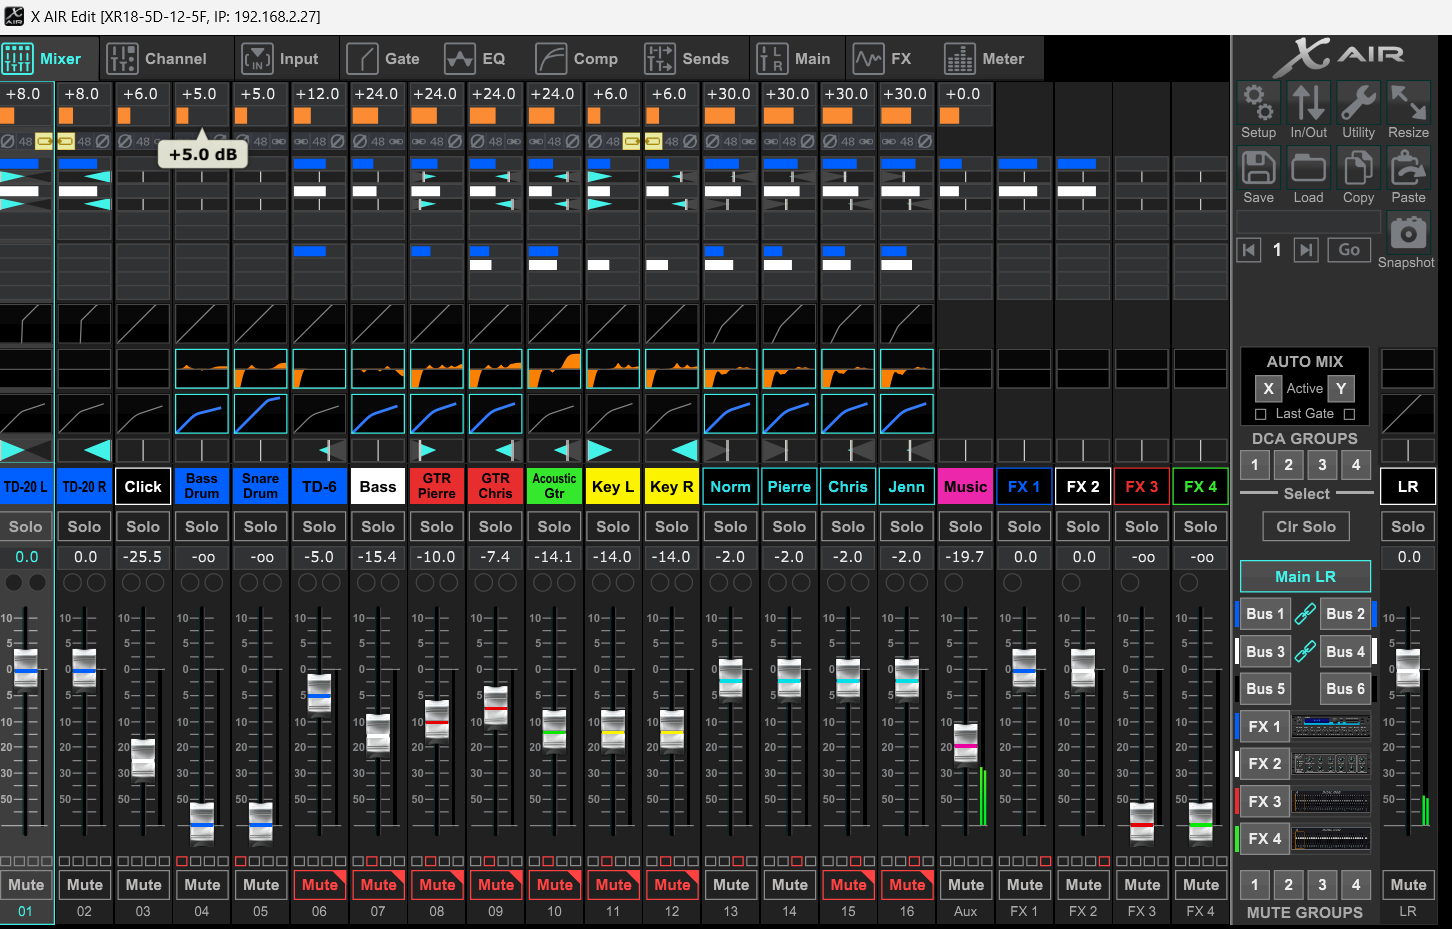Click the snapshot Go button

click(1349, 250)
